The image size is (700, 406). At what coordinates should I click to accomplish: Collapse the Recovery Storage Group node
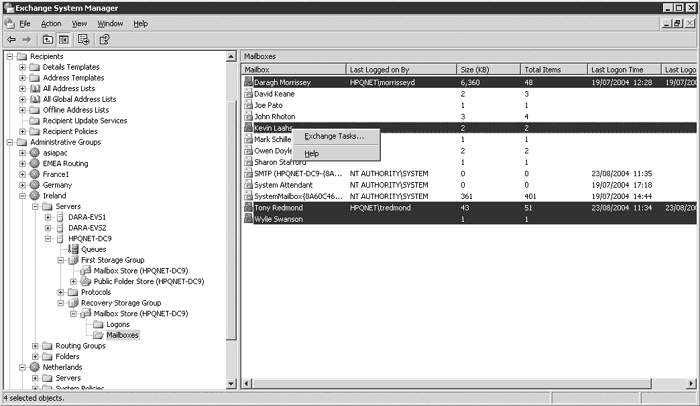(x=60, y=303)
